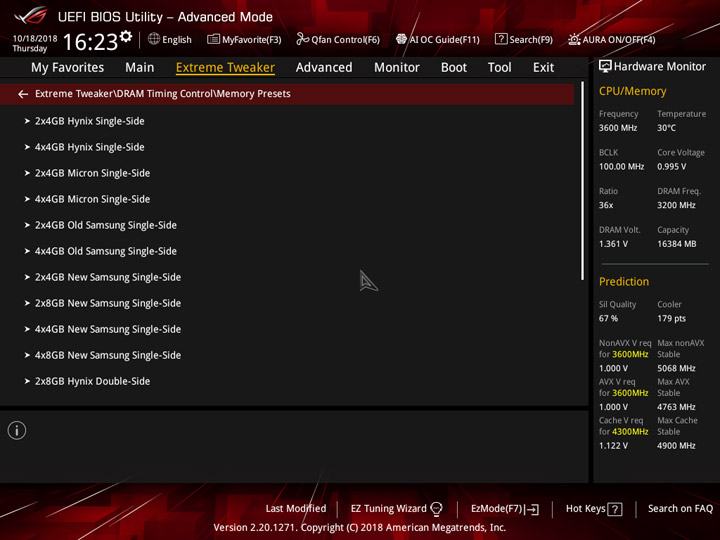Image resolution: width=720 pixels, height=540 pixels.
Task: Click the Search question mark icon
Action: pos(501,39)
